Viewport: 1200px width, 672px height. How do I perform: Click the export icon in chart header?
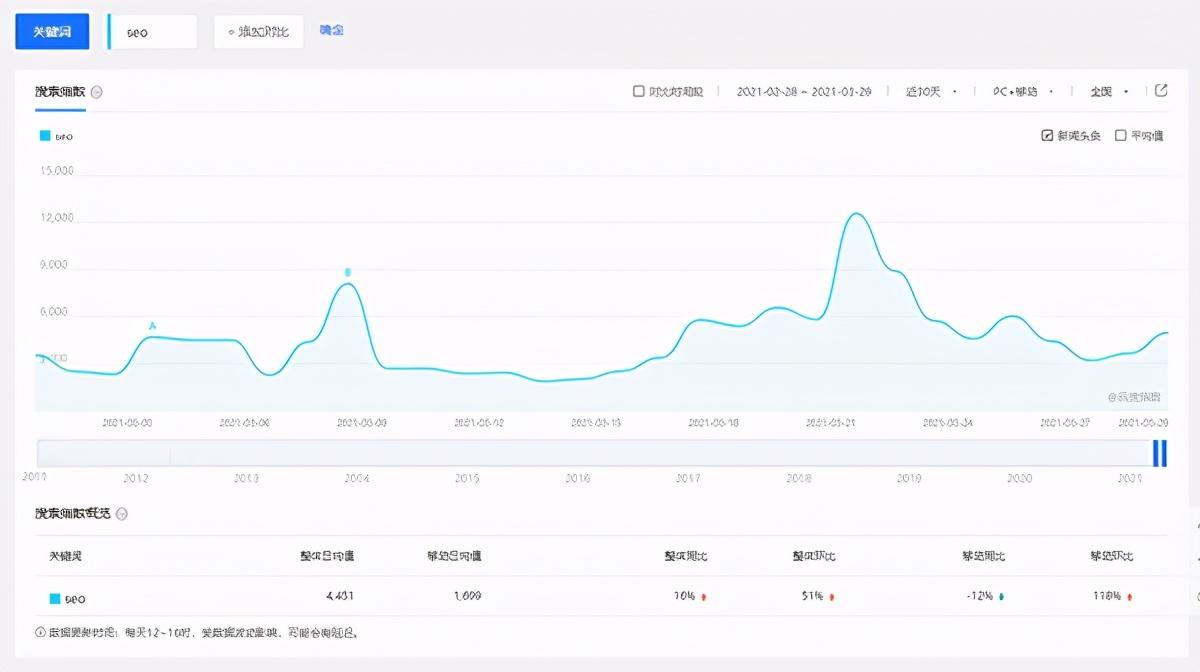(x=1161, y=90)
